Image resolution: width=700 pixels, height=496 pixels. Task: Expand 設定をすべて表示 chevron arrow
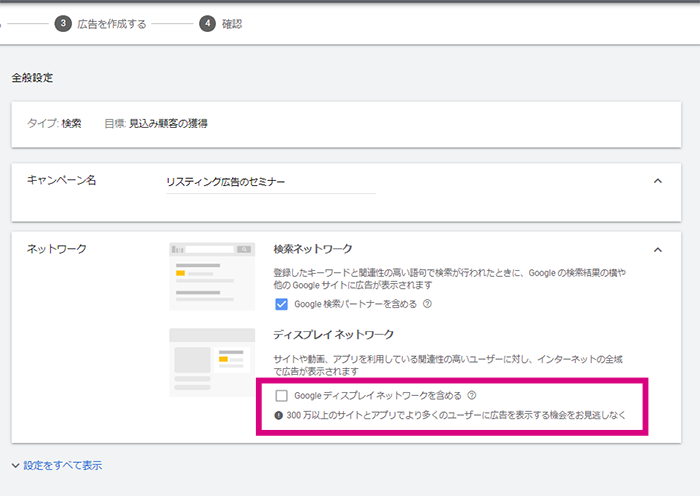click(15, 466)
